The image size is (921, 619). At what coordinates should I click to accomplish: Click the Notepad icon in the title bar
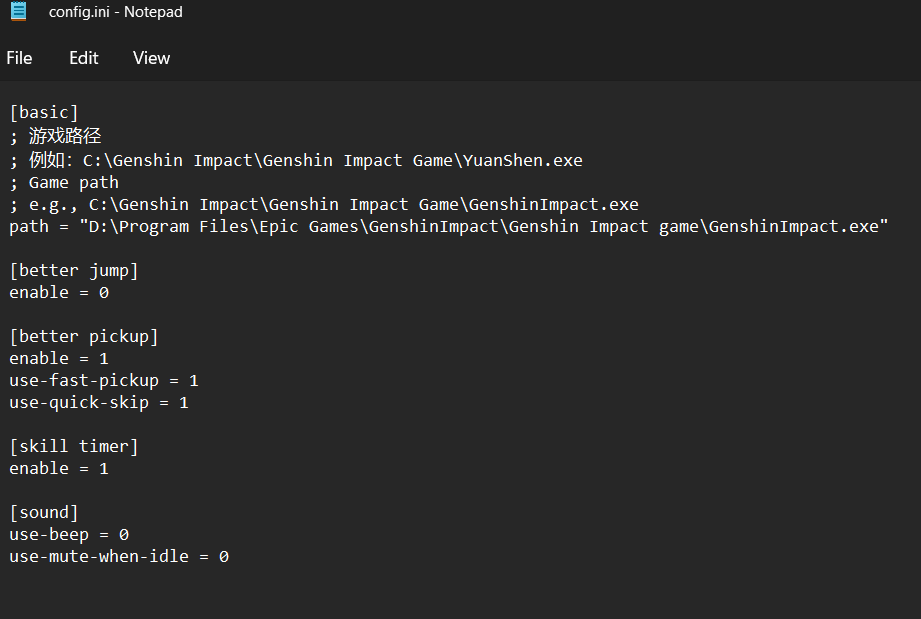[x=18, y=11]
